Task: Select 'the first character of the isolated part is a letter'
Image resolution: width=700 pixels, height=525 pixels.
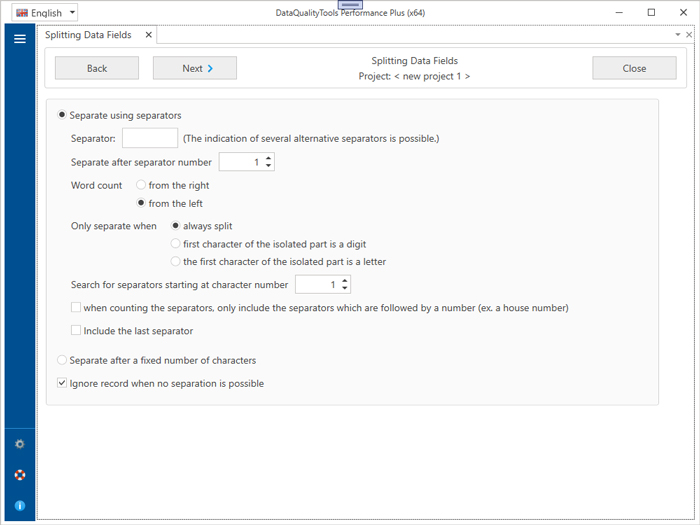Action: 175,261
